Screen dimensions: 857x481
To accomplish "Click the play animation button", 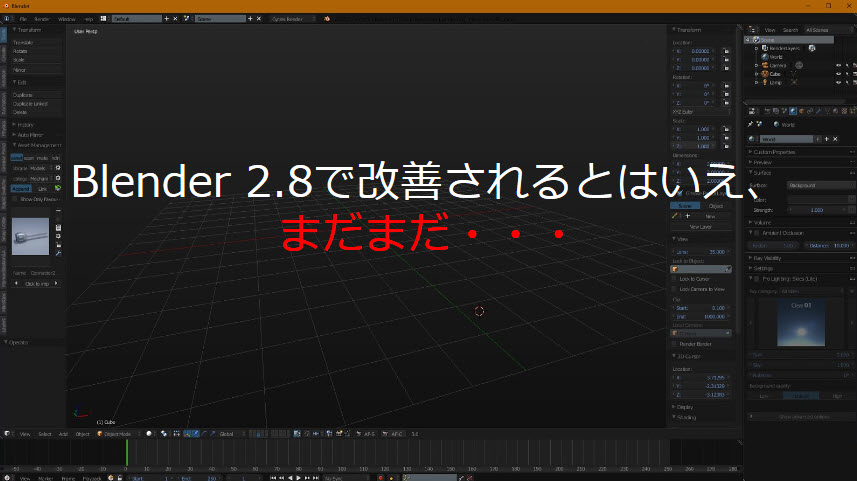I will (298, 478).
